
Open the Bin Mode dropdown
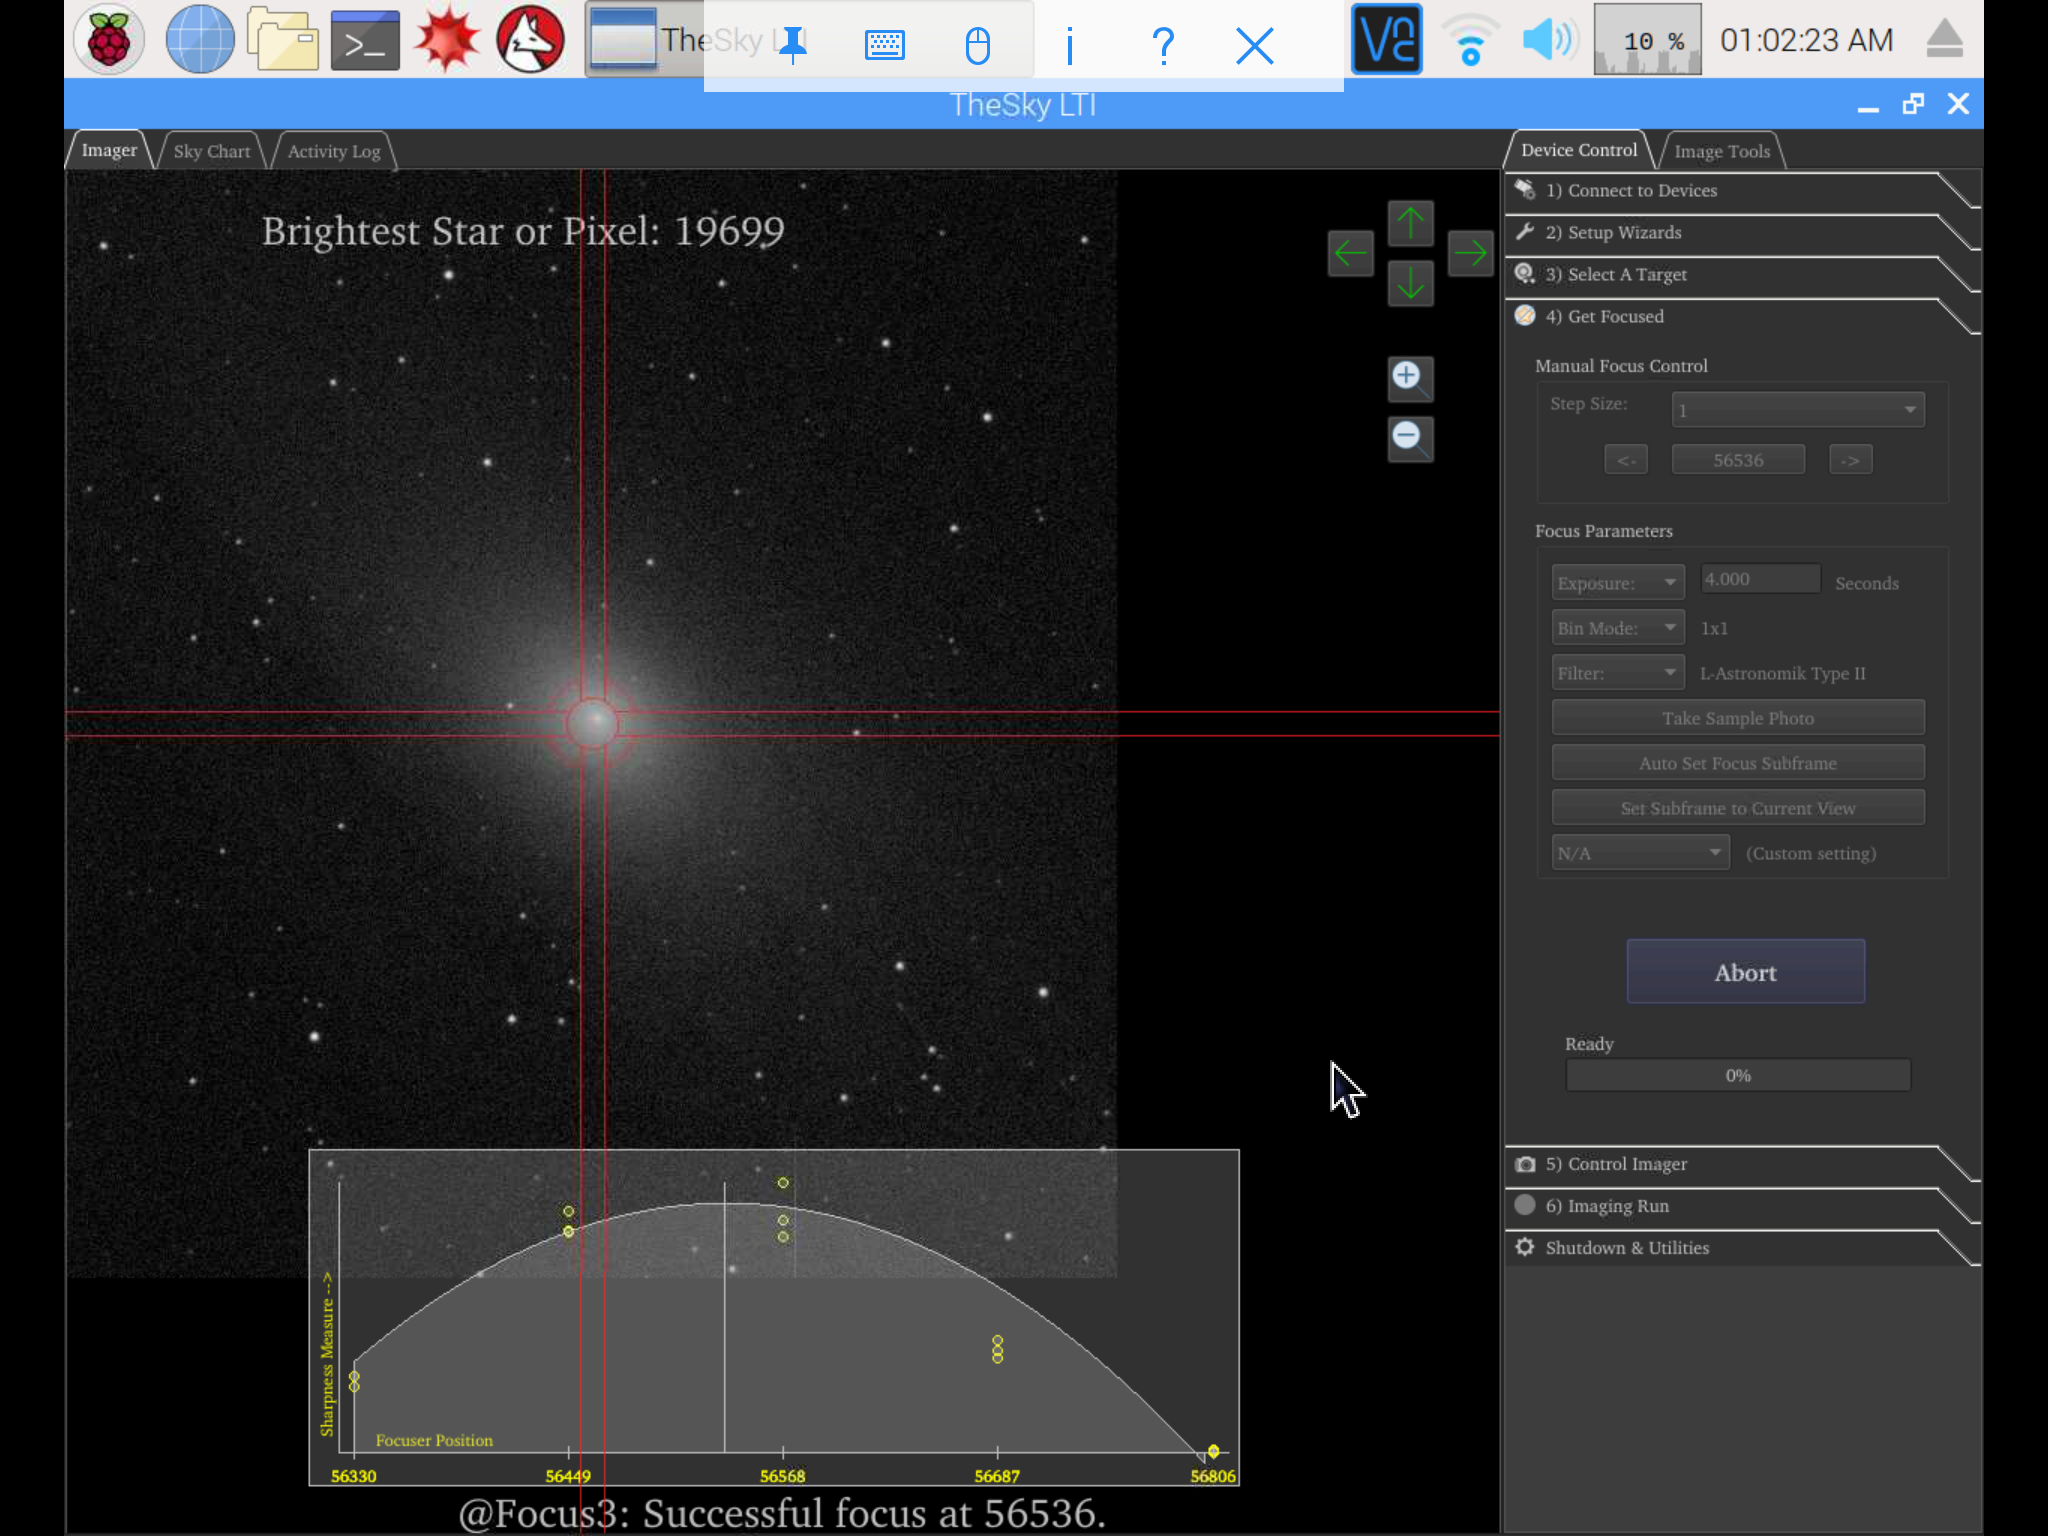pyautogui.click(x=1618, y=628)
